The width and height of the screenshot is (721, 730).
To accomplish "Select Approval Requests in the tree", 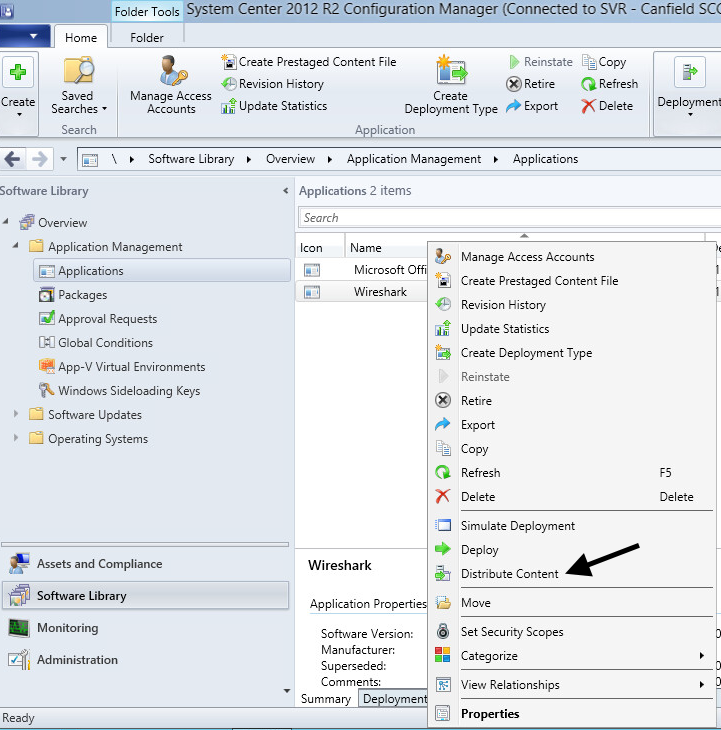I will pyautogui.click(x=98, y=319).
